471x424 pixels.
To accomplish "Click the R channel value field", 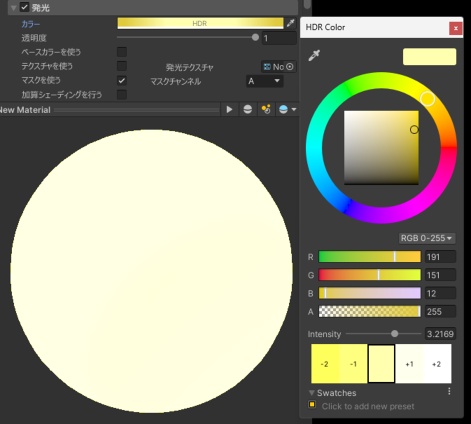I will point(440,257).
